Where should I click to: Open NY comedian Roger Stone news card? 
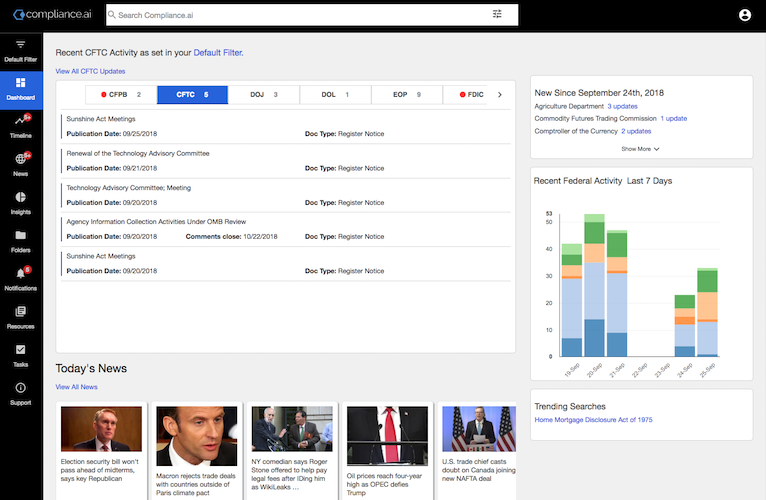coord(292,451)
